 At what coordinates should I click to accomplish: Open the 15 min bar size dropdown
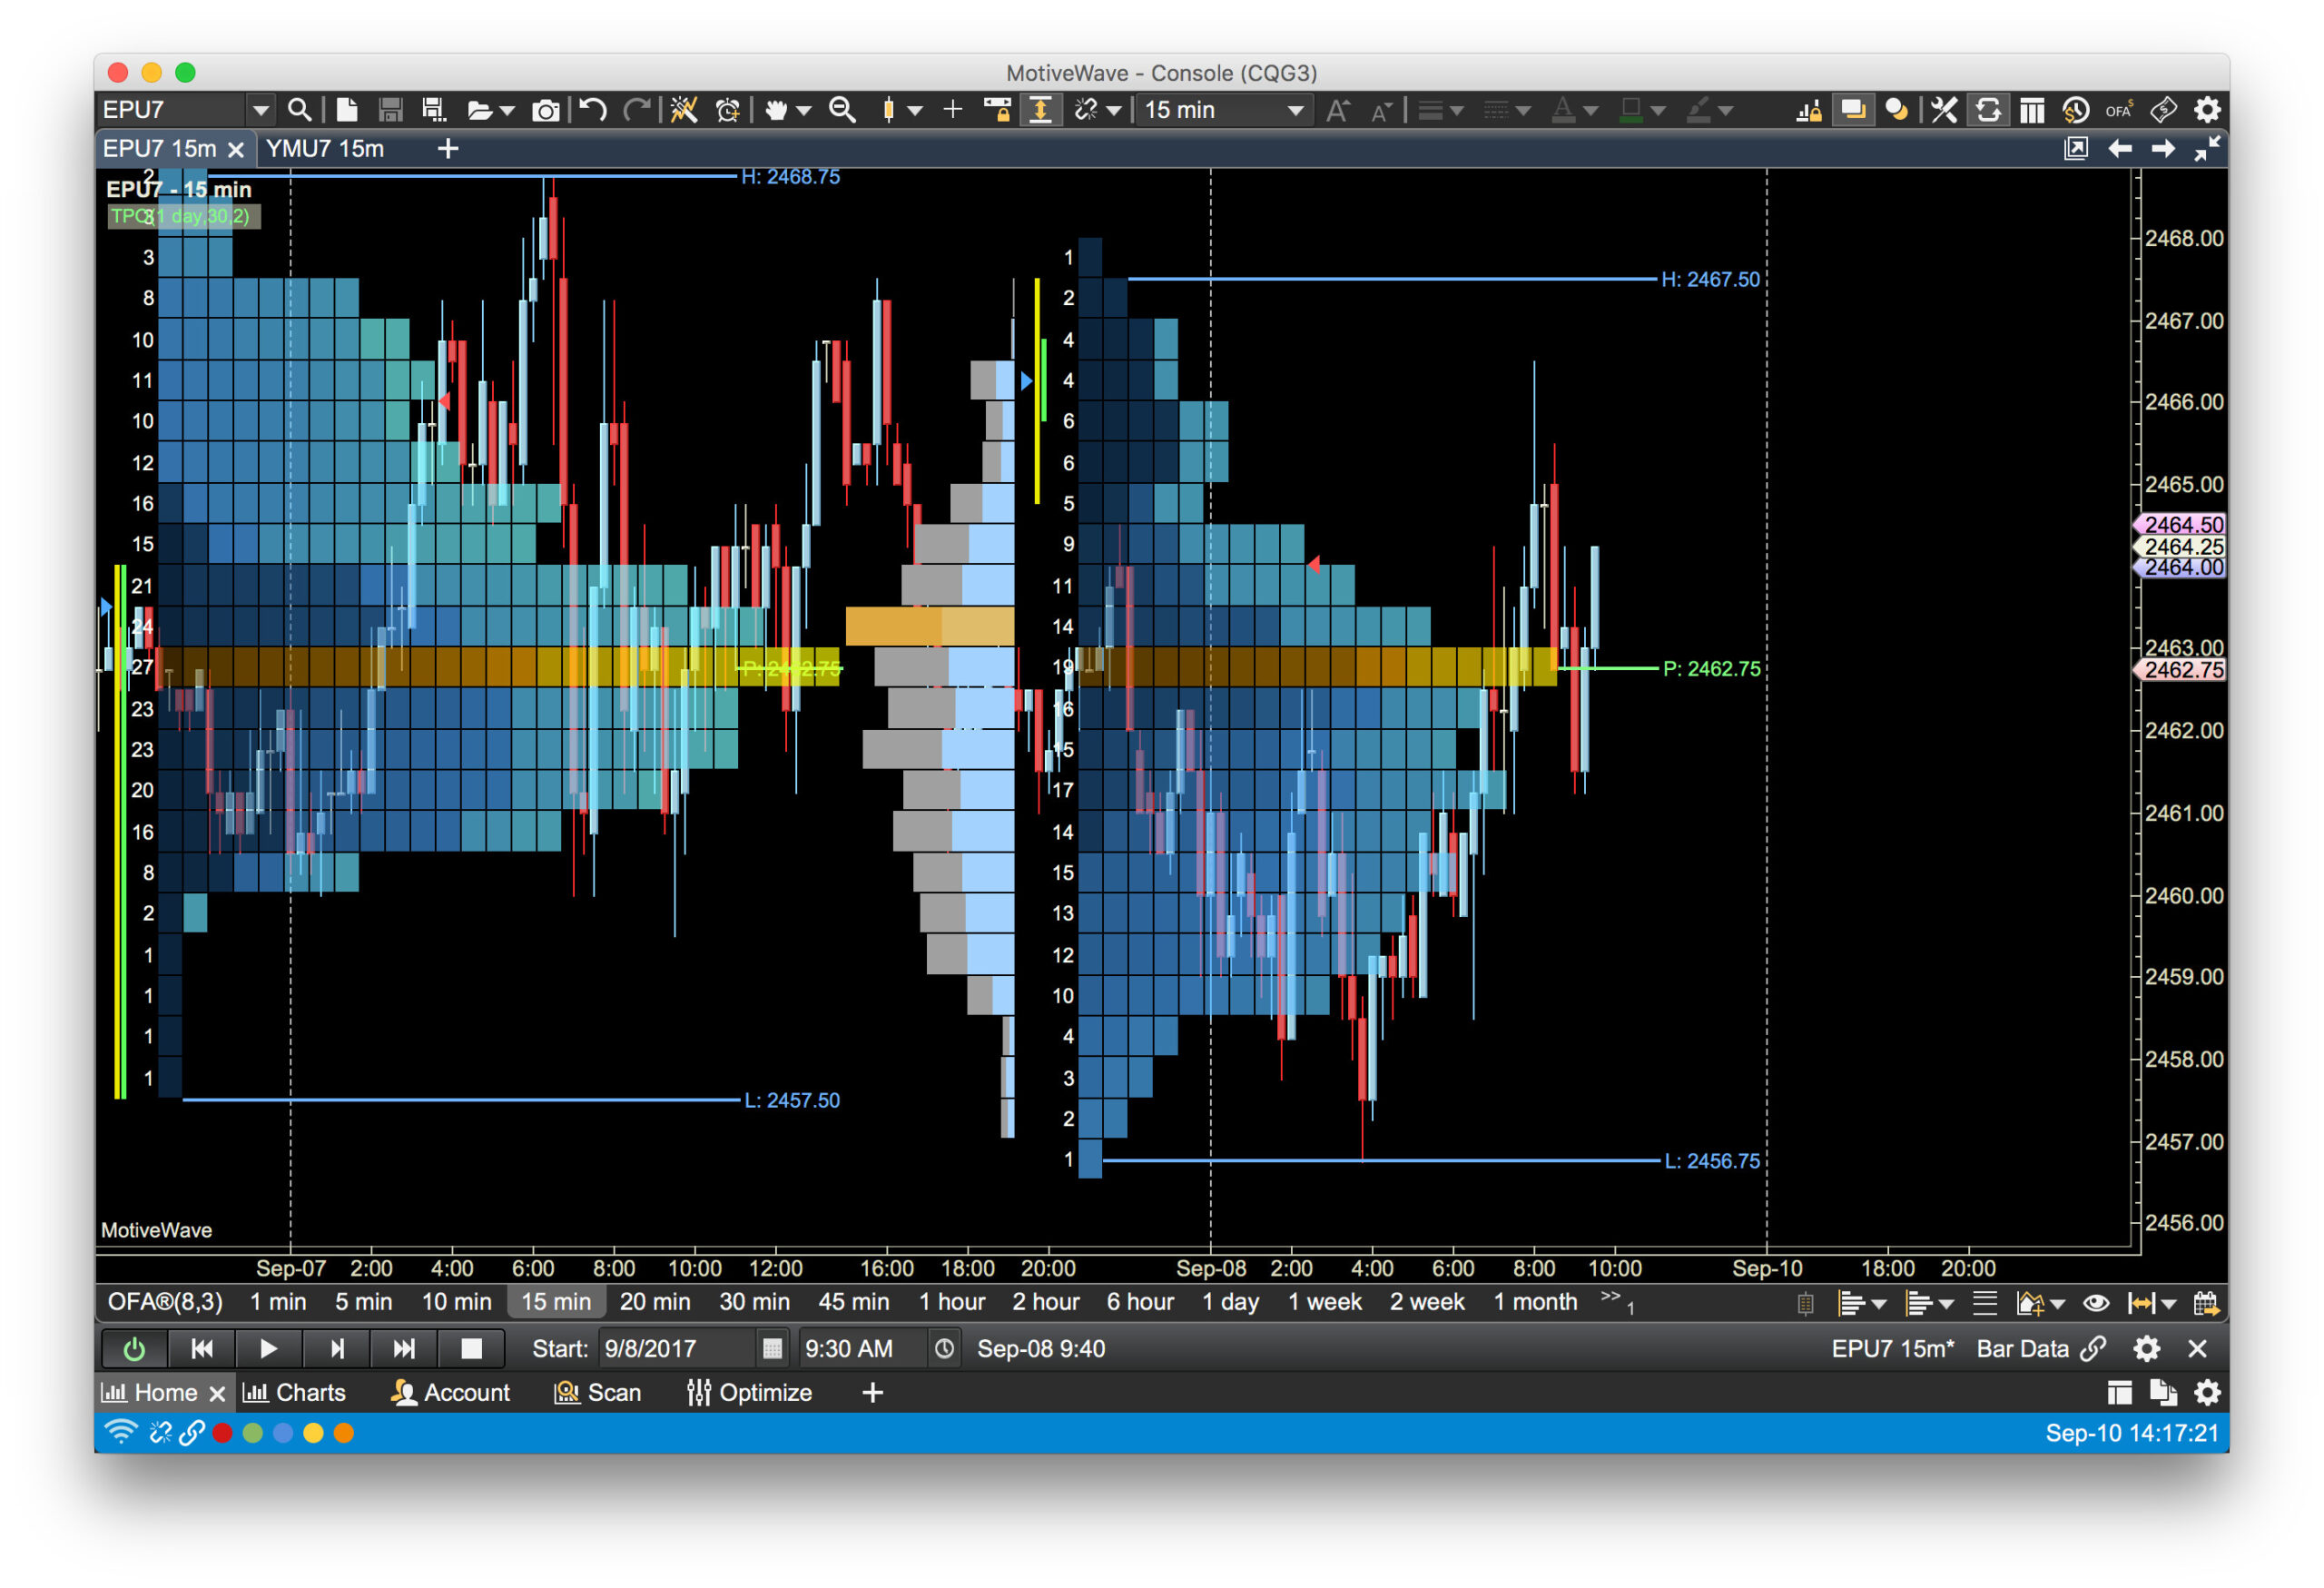[1223, 110]
